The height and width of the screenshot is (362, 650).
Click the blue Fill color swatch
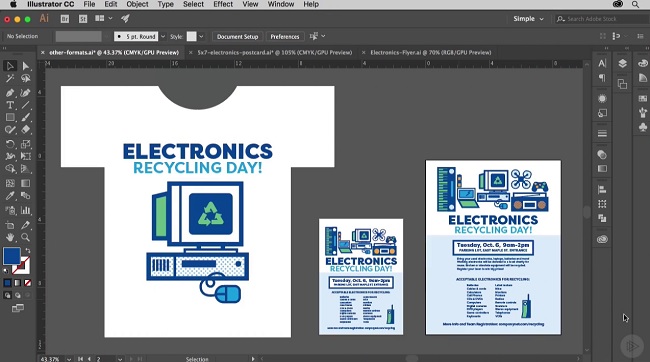click(11, 256)
